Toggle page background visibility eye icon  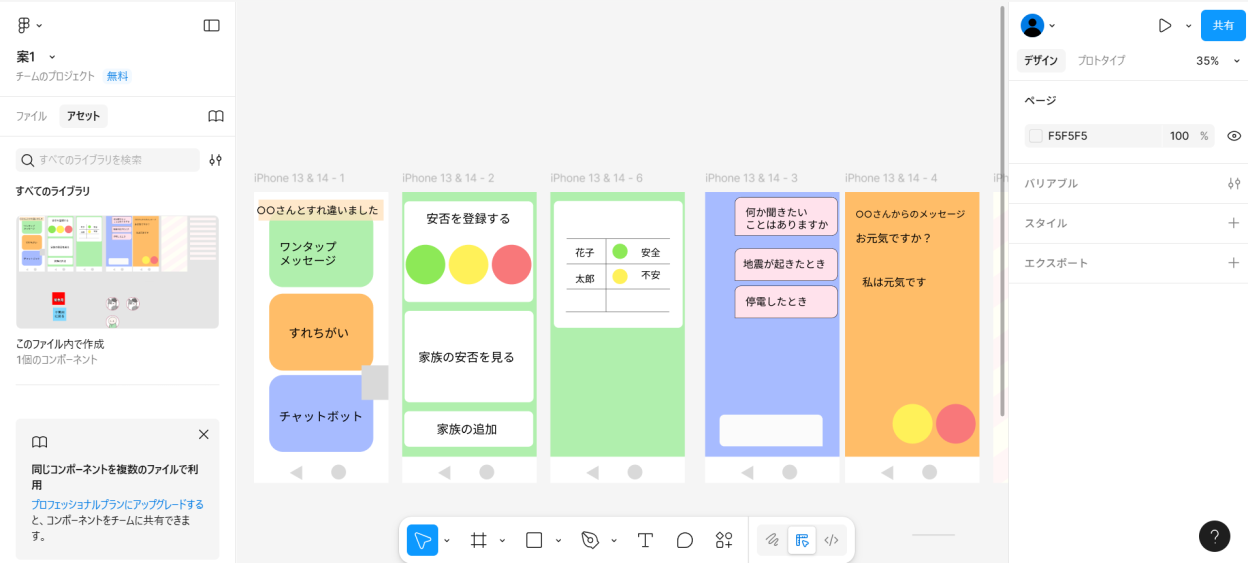[x=1234, y=136]
